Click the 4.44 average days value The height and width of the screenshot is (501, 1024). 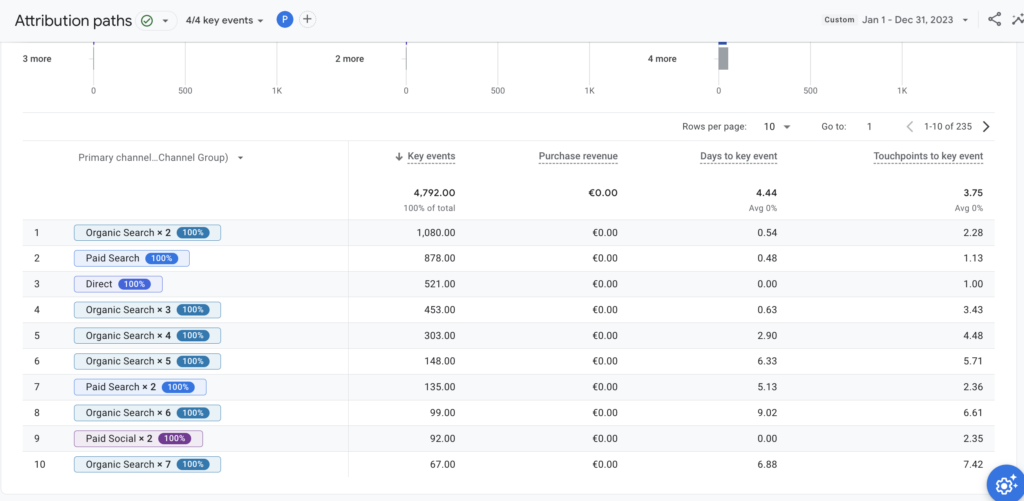coord(767,193)
